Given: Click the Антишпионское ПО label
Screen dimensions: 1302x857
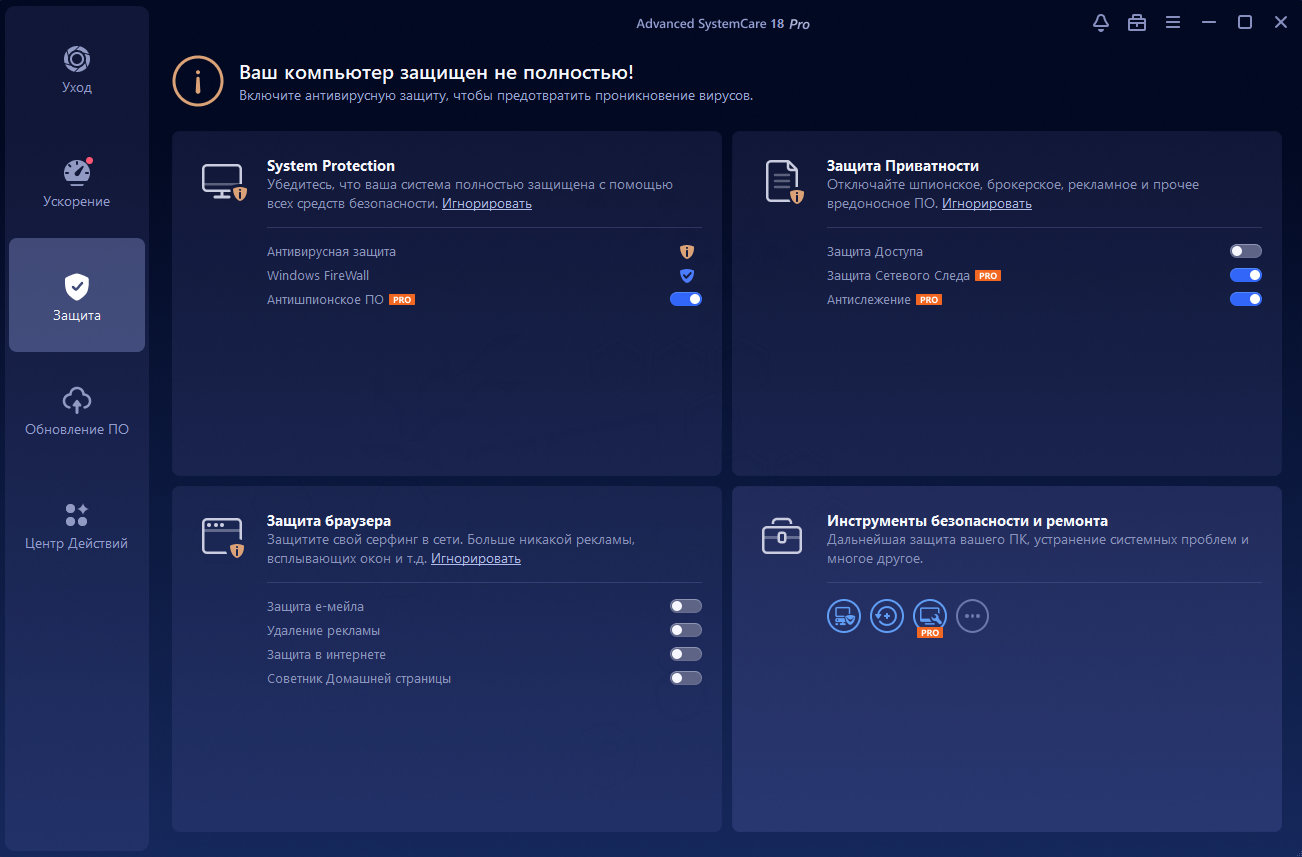Looking at the screenshot, I should click(x=325, y=300).
